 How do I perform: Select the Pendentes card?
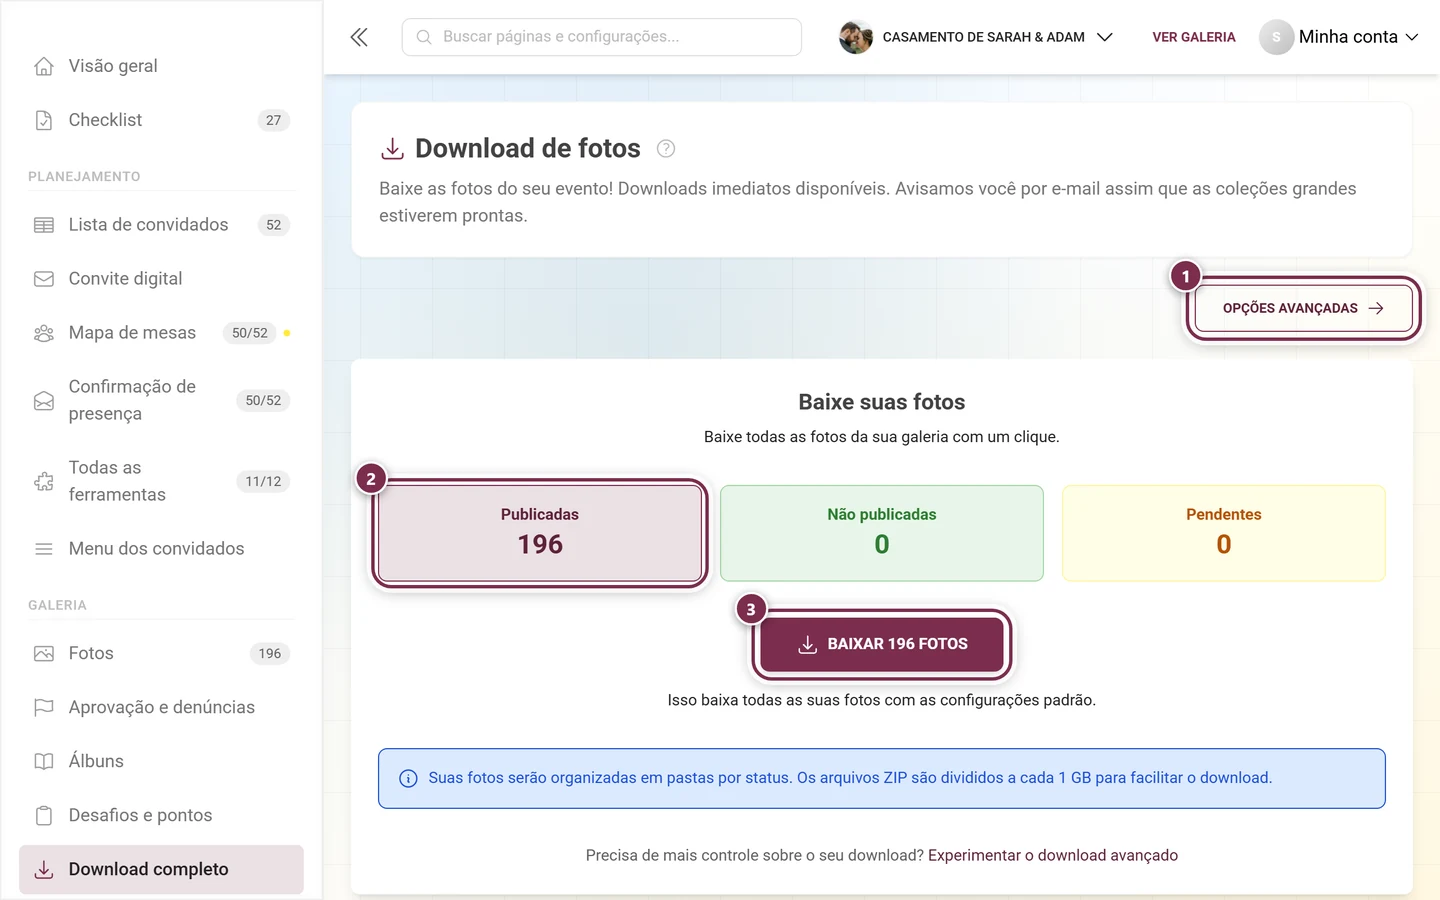coord(1224,533)
